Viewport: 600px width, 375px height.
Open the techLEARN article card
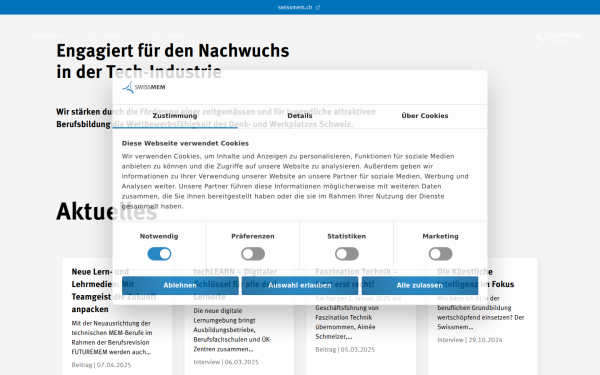click(x=239, y=316)
